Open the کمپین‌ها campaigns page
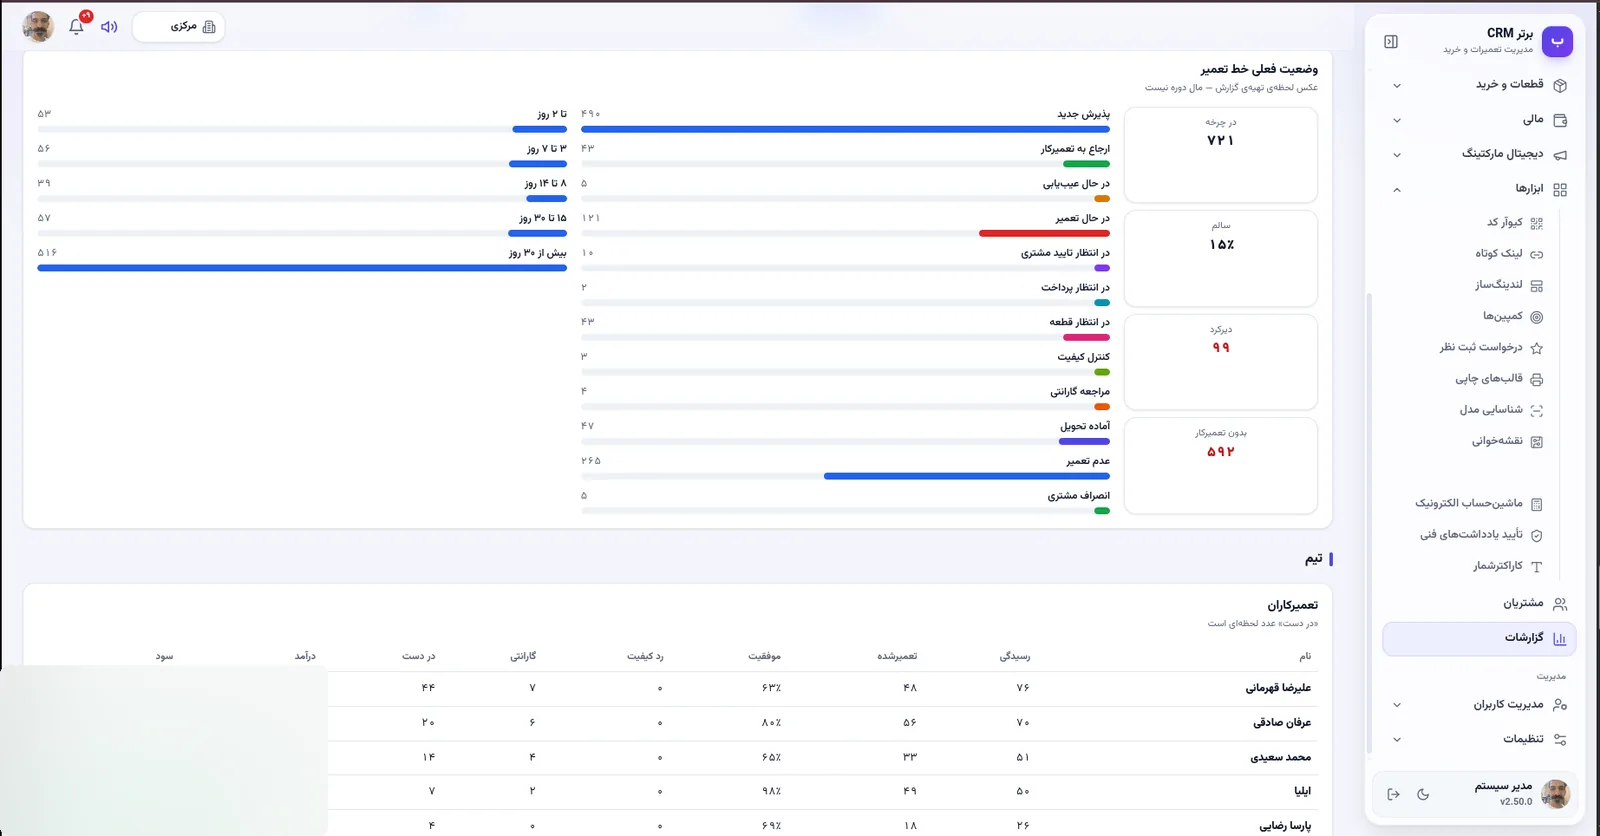This screenshot has height=836, width=1600. tap(1513, 317)
